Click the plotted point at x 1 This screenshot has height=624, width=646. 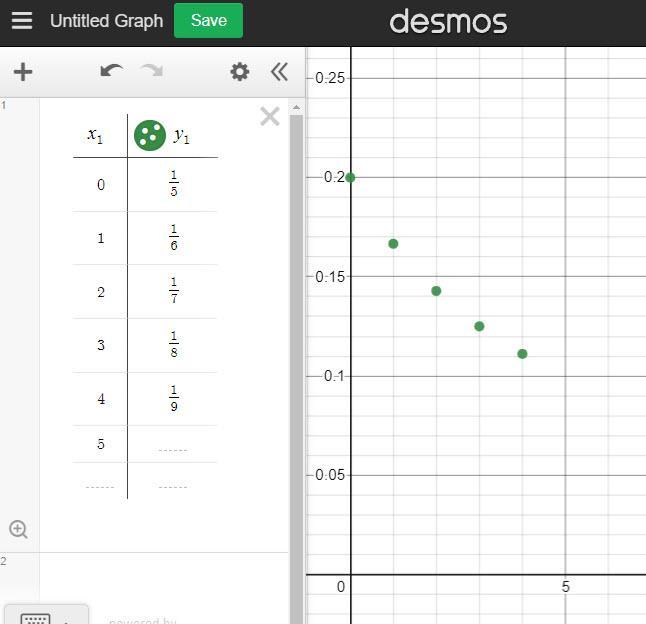(393, 244)
